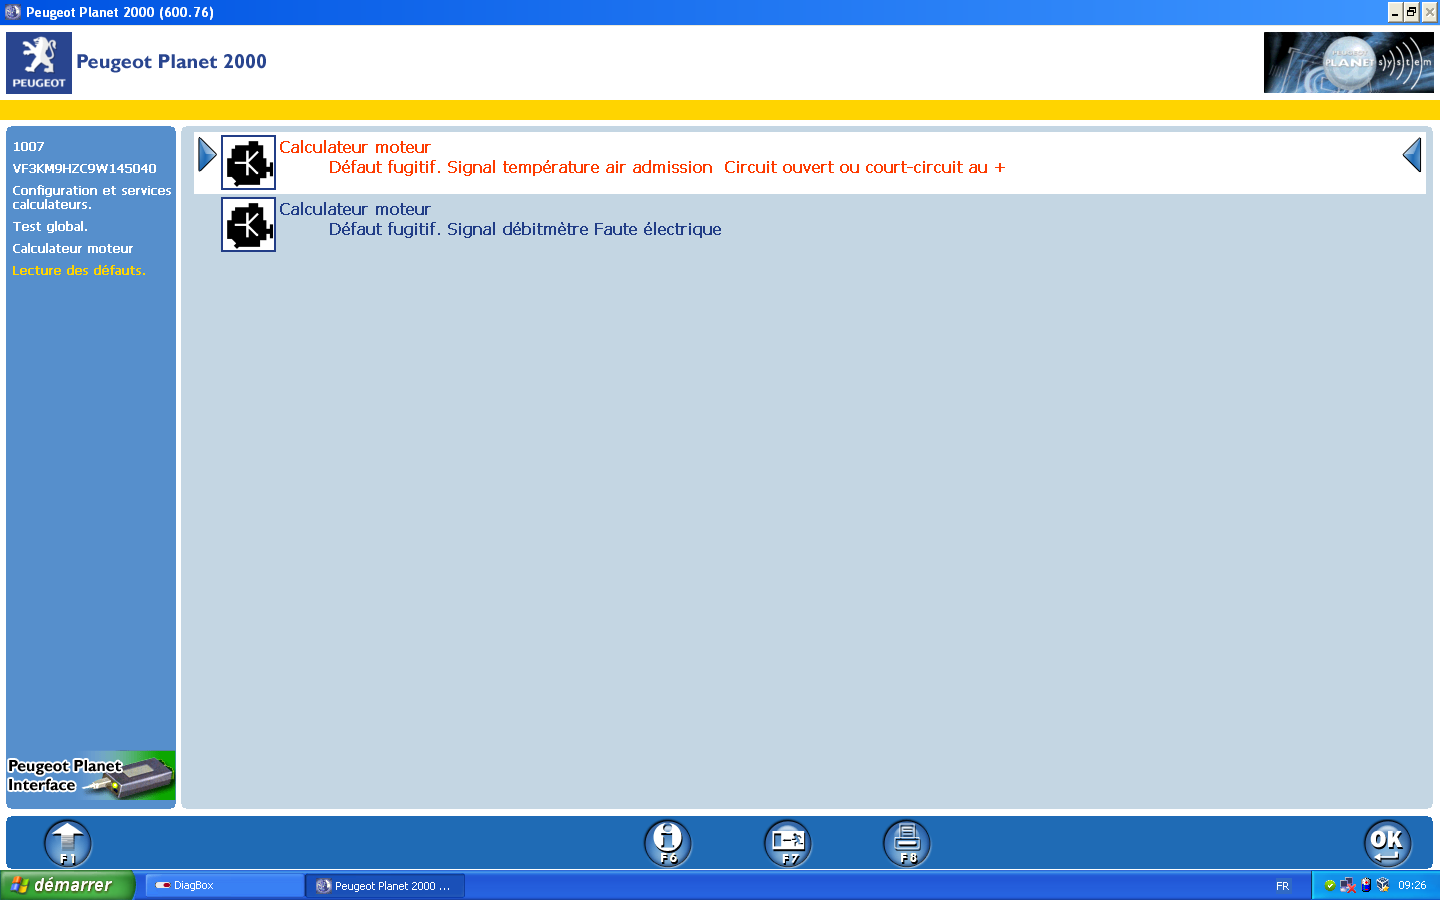Image resolution: width=1440 pixels, height=900 pixels.
Task: Click the F1 back arrow button
Action: tap(68, 843)
